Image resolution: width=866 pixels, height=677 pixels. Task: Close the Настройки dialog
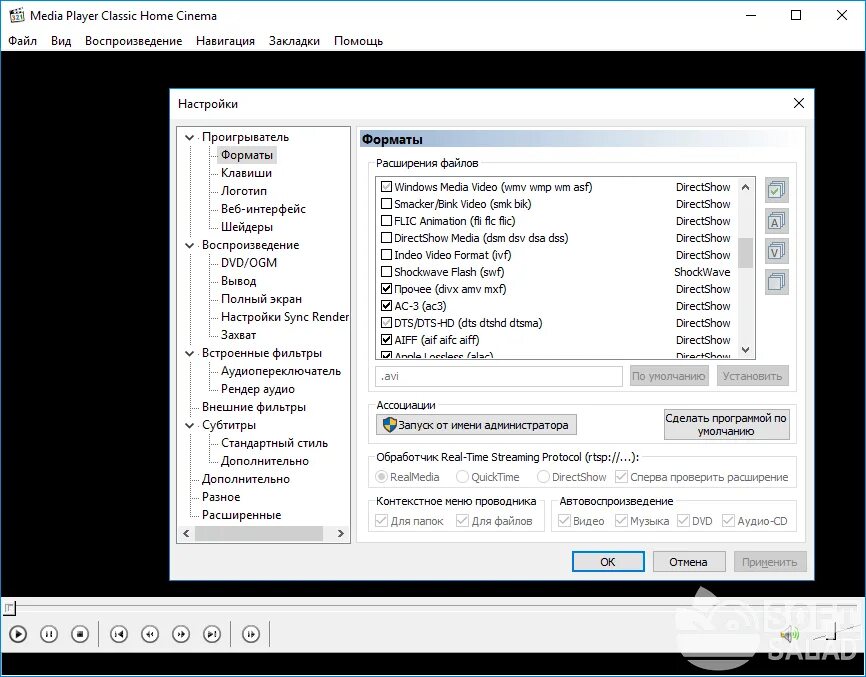(x=799, y=103)
